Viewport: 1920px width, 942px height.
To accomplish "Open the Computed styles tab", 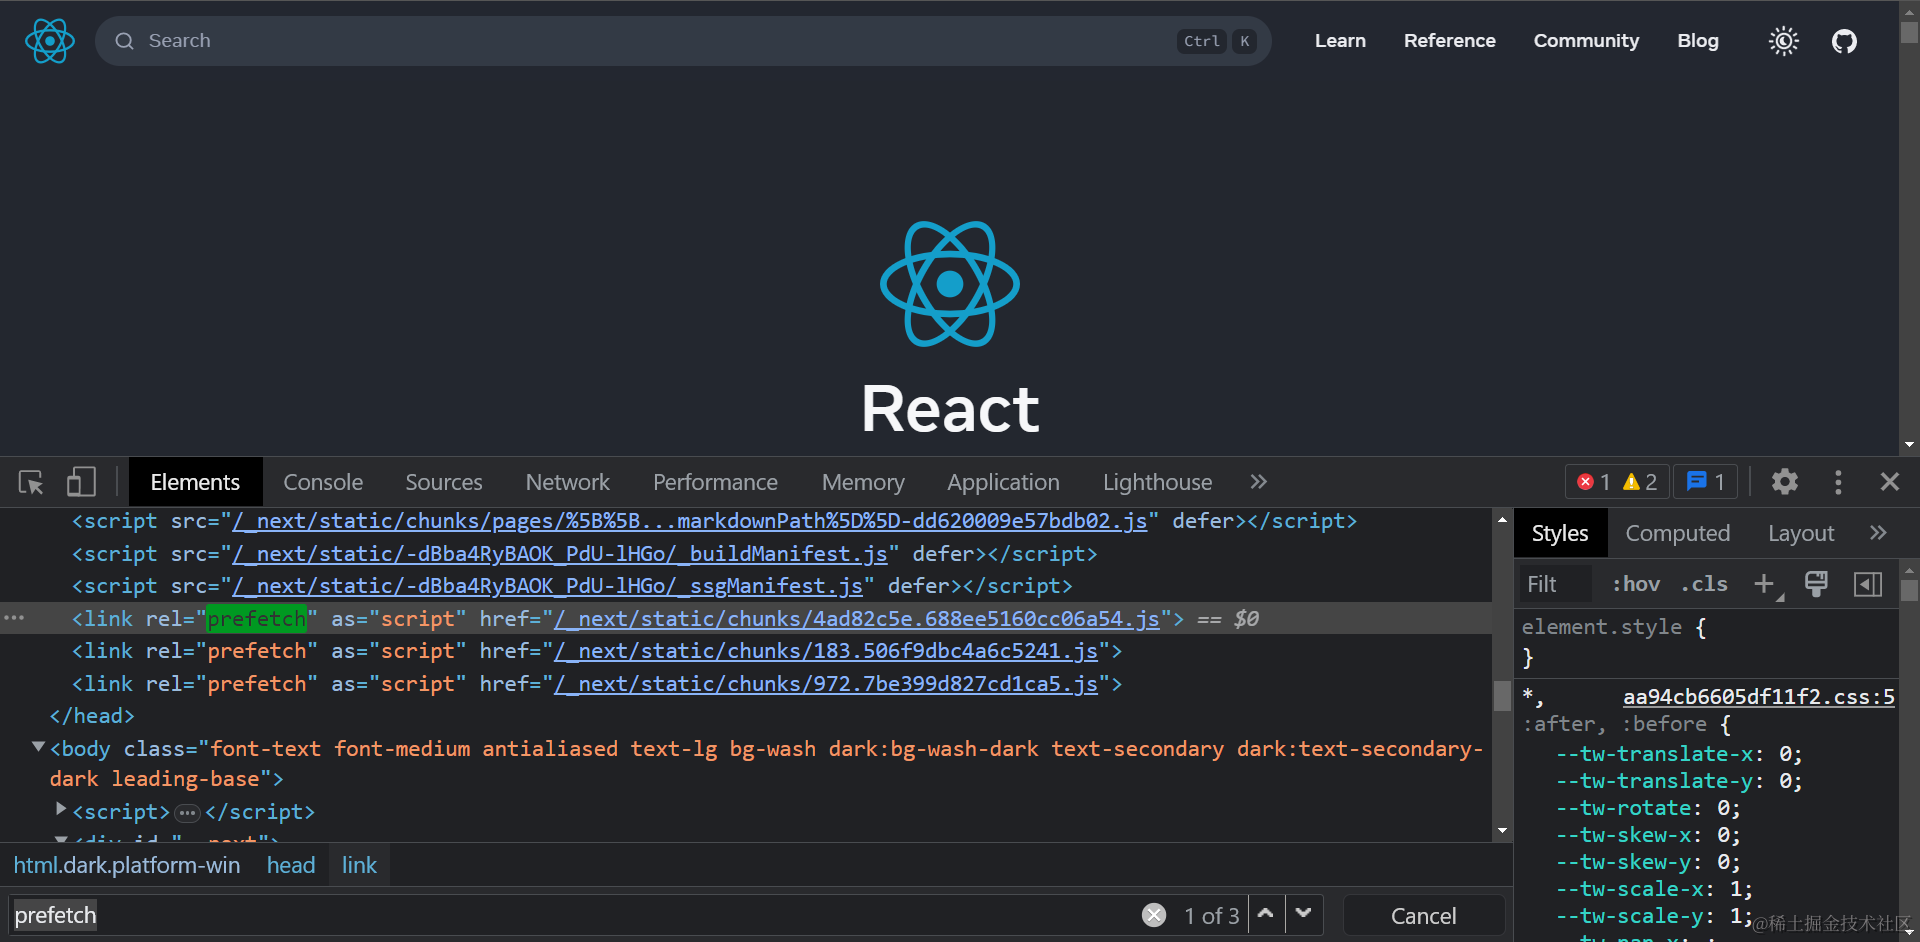I will (x=1677, y=533).
